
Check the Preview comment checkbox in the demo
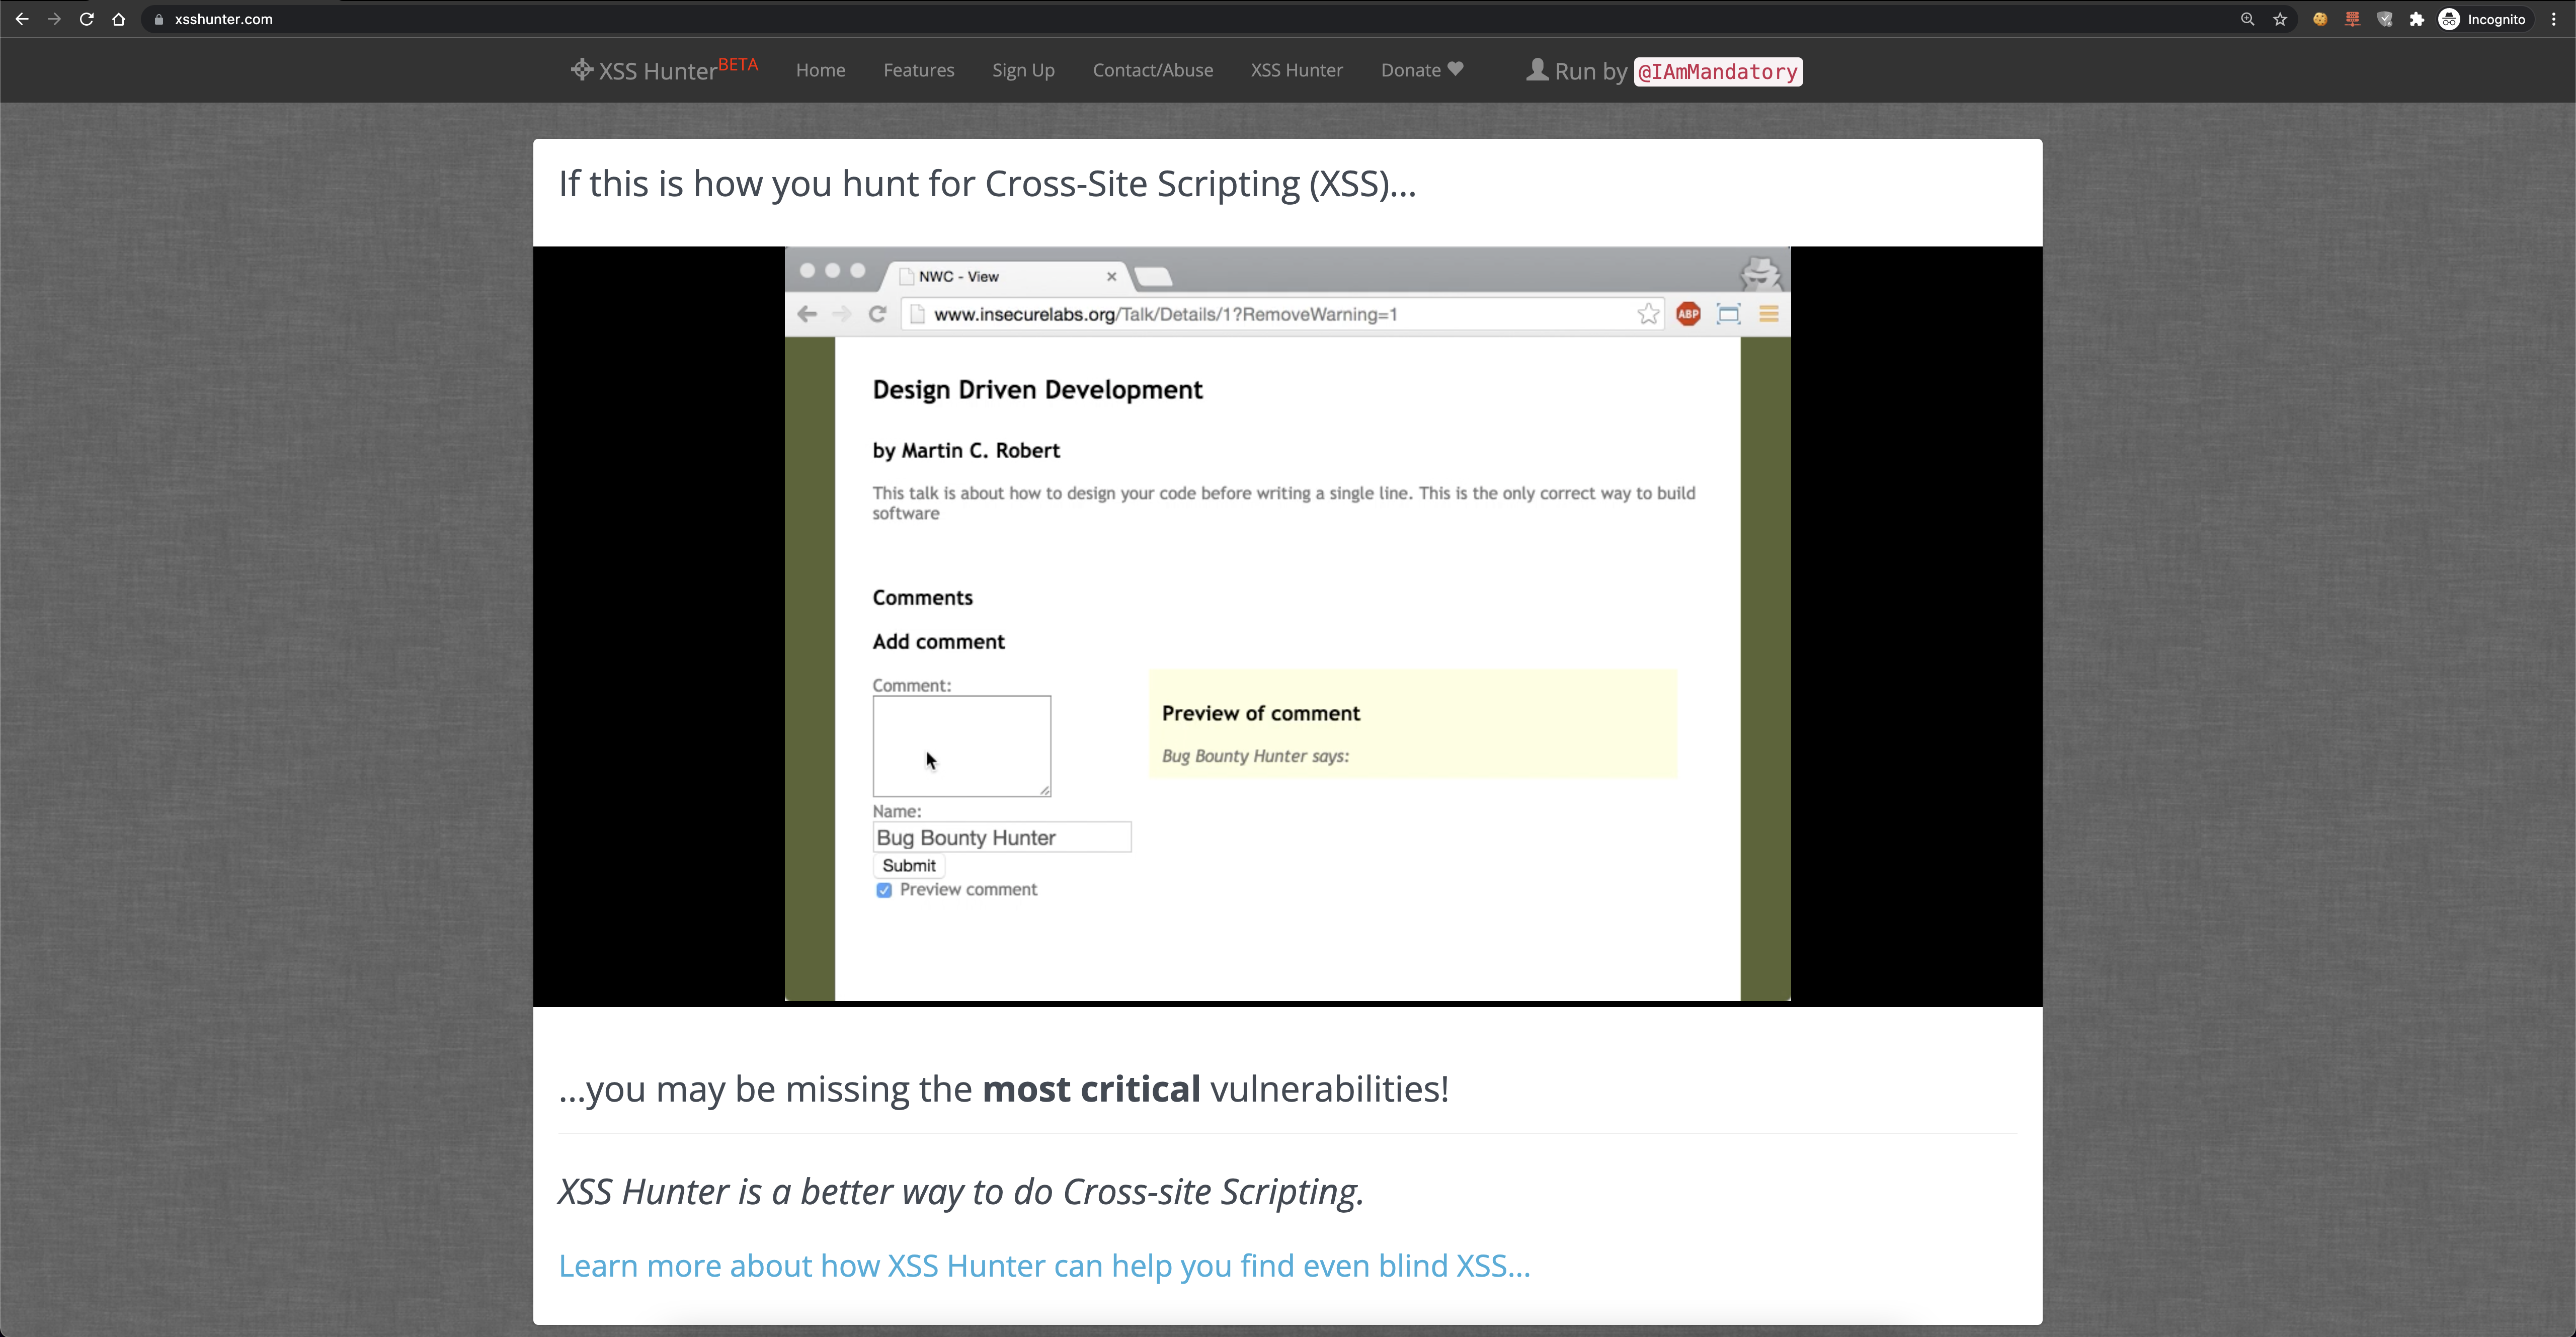tap(884, 890)
